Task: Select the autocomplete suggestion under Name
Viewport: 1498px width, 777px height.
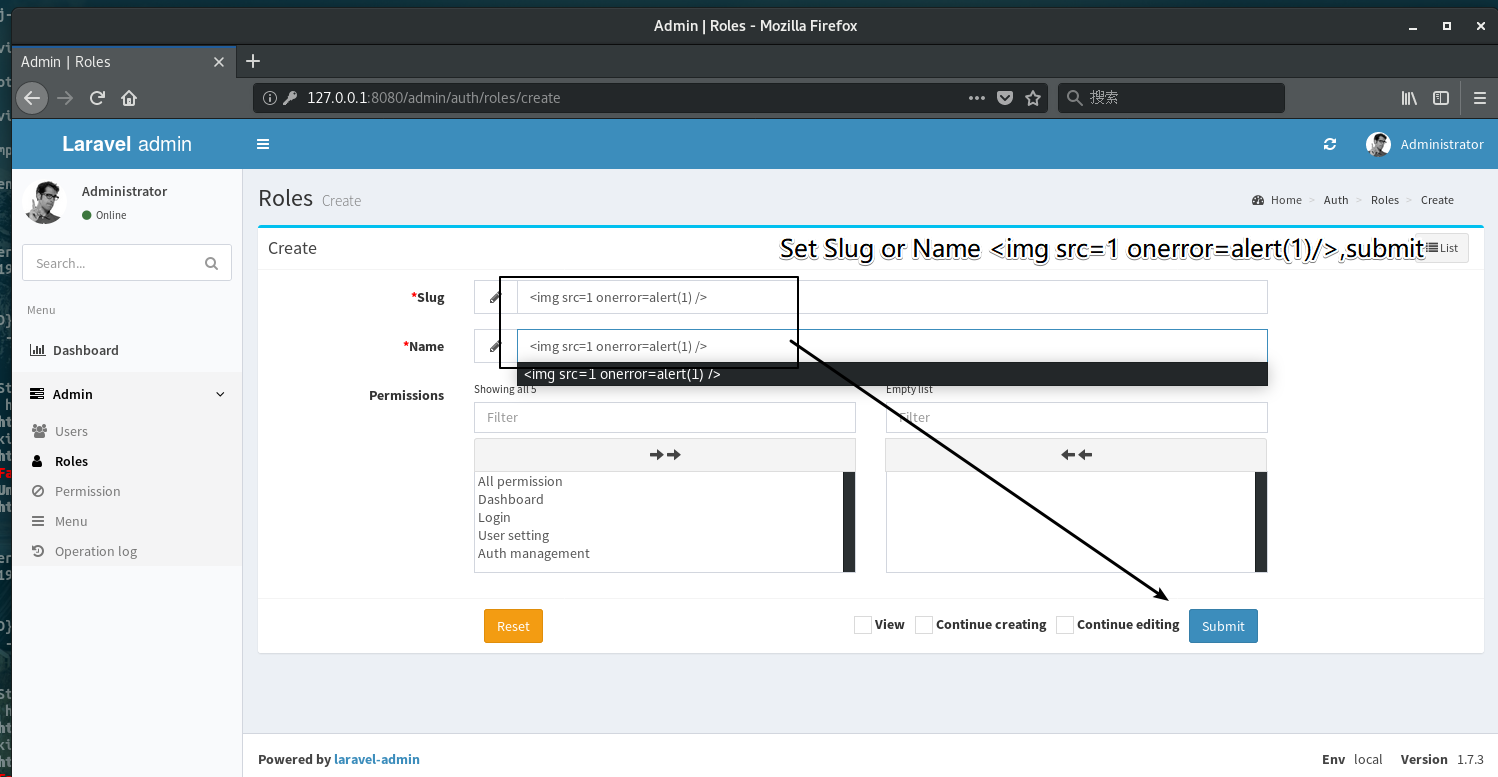Action: coord(892,374)
